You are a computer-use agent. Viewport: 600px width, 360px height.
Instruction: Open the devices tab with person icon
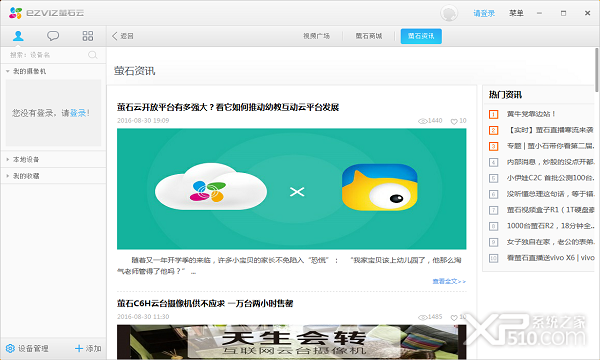click(18, 36)
